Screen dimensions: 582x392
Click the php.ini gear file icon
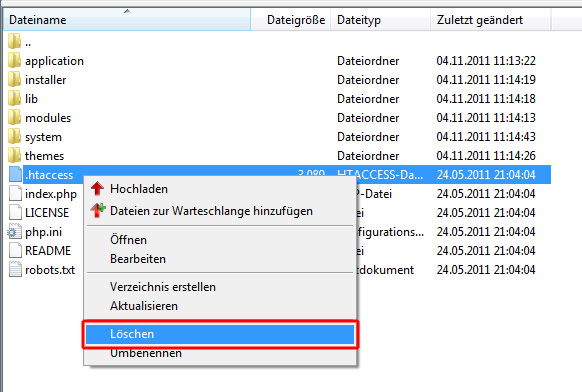14,232
